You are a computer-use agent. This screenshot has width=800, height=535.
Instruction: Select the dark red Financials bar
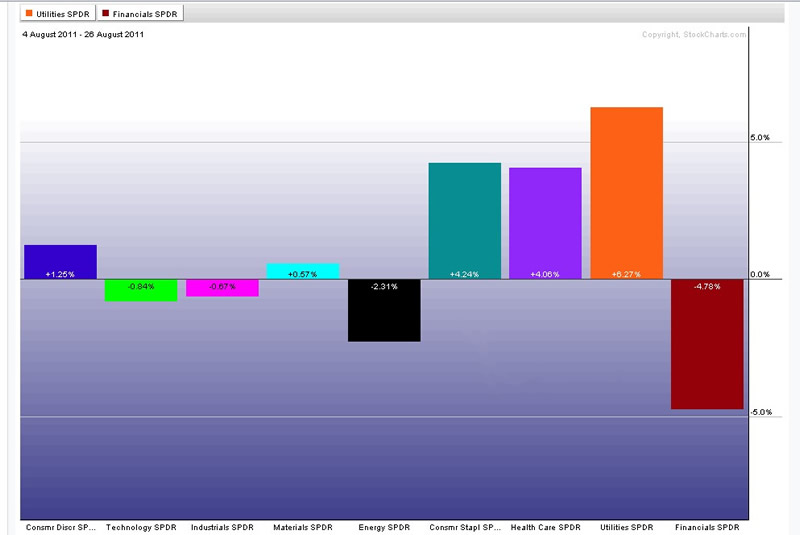pos(707,344)
